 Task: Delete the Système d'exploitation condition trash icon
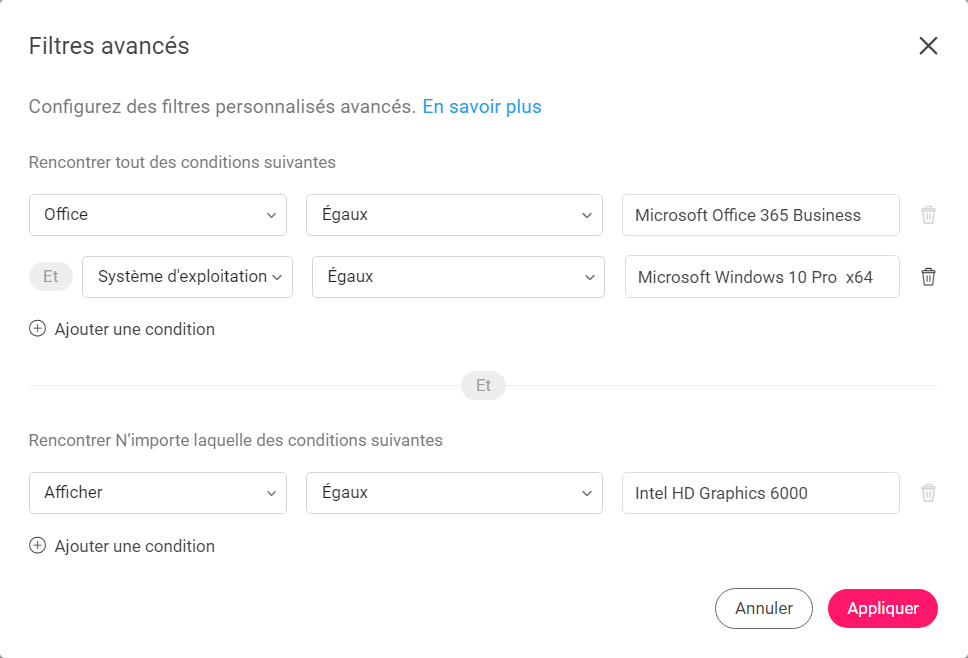928,277
